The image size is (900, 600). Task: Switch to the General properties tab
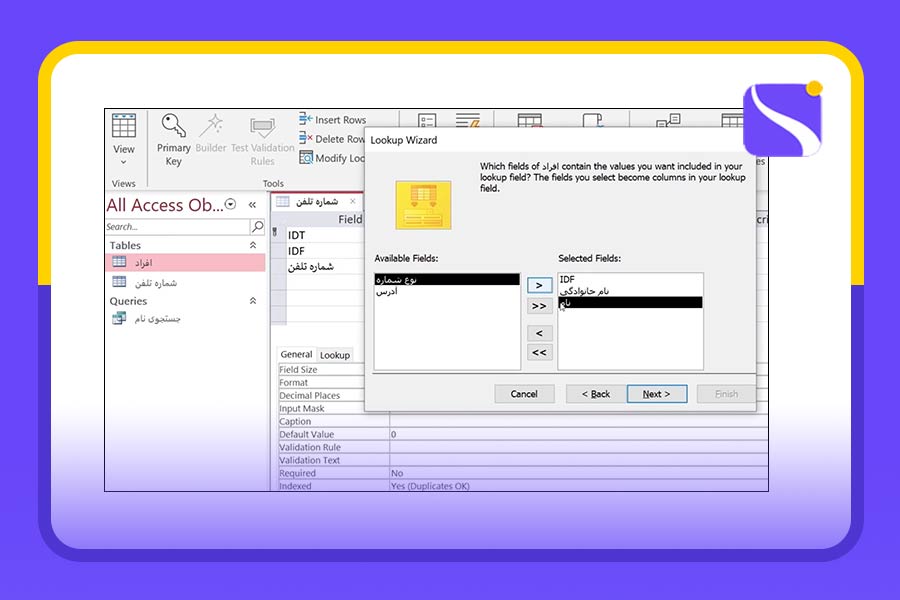click(x=296, y=354)
